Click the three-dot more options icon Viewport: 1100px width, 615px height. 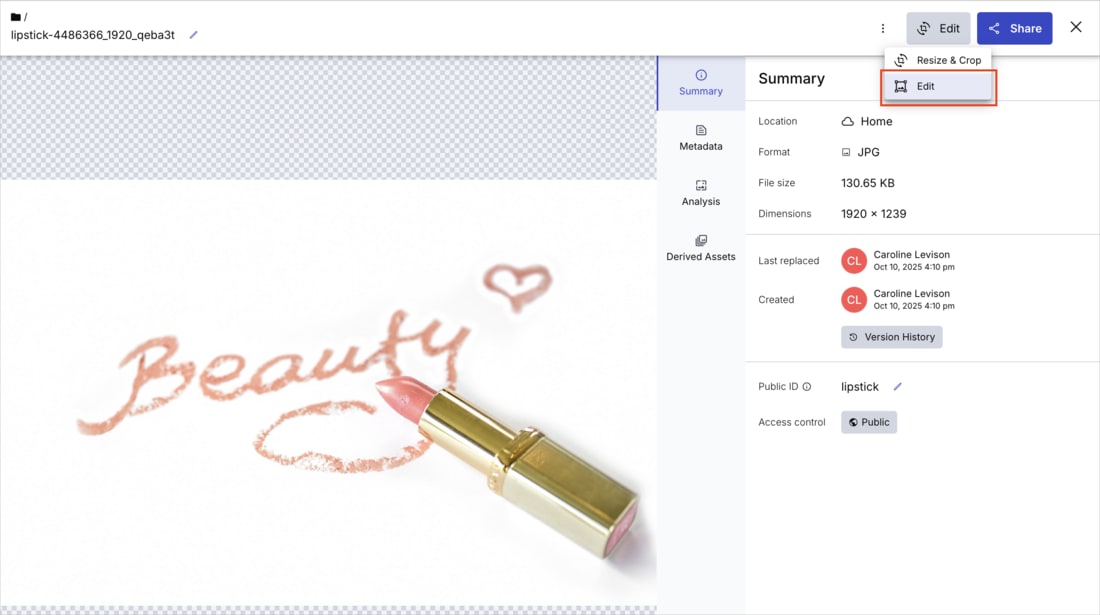pyautogui.click(x=882, y=29)
